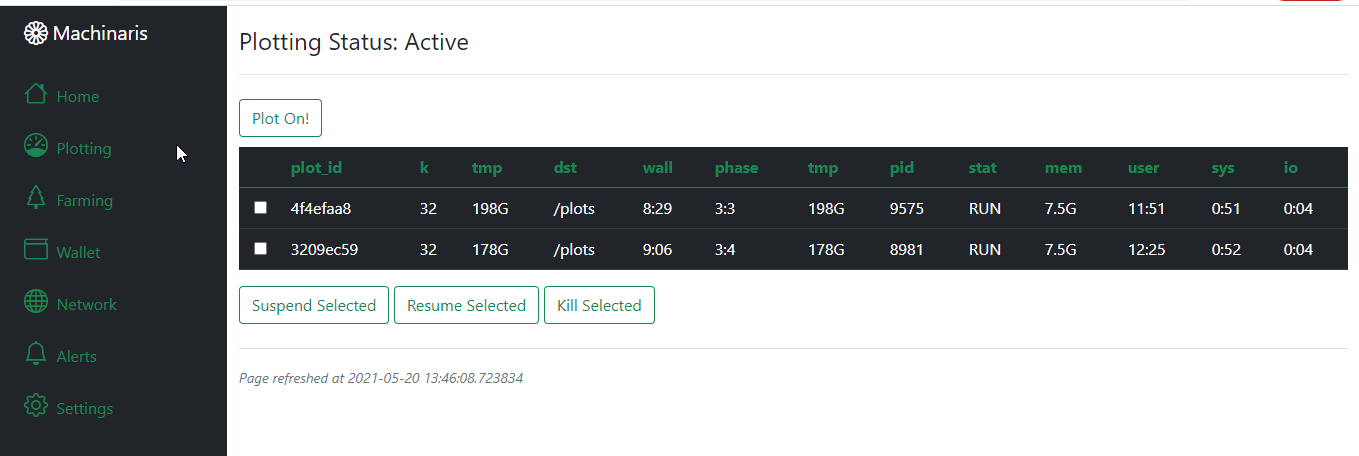
Task: Click the Machinaris flower logo icon
Action: 36,34
